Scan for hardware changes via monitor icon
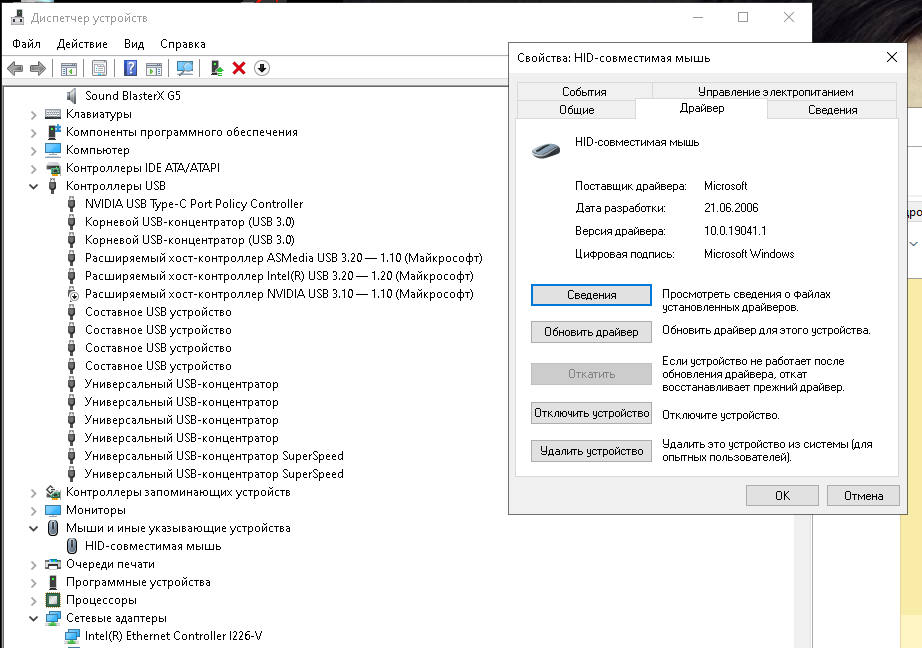 [185, 68]
